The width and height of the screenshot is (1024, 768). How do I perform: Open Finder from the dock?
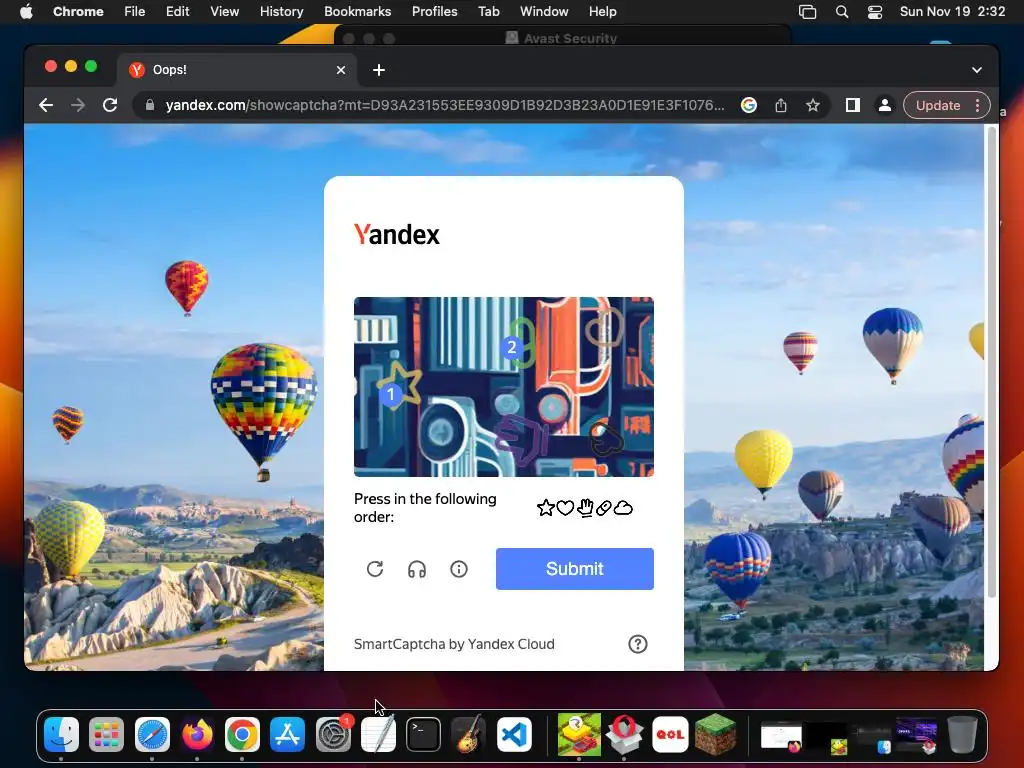point(61,735)
